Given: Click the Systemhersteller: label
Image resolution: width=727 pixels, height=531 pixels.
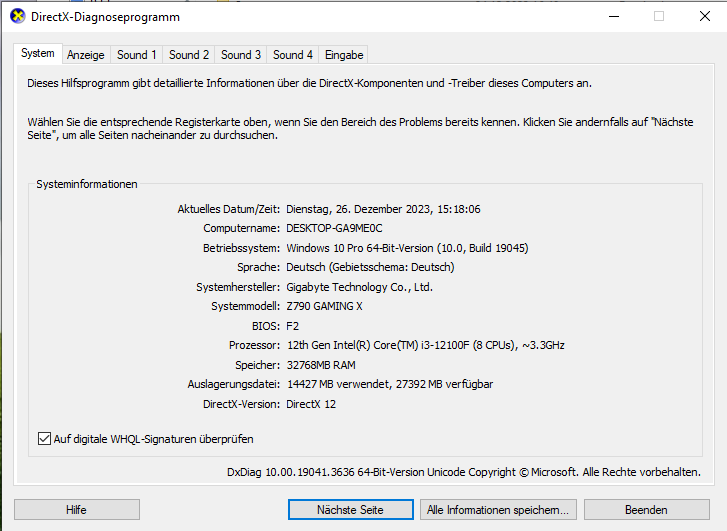Looking at the screenshot, I should tap(238, 287).
